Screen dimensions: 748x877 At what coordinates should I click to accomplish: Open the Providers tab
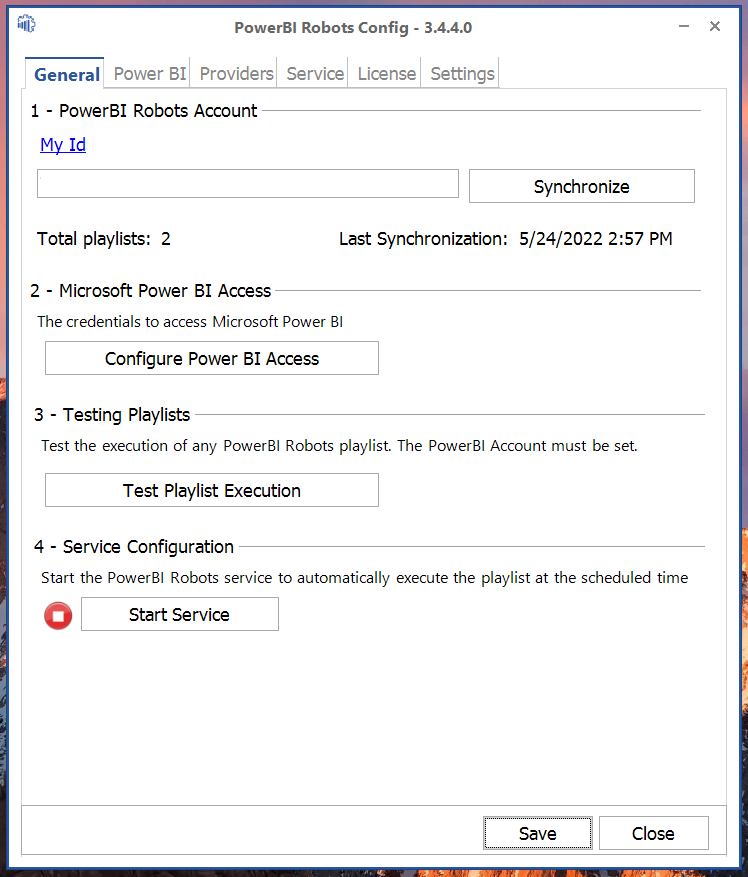tap(236, 74)
